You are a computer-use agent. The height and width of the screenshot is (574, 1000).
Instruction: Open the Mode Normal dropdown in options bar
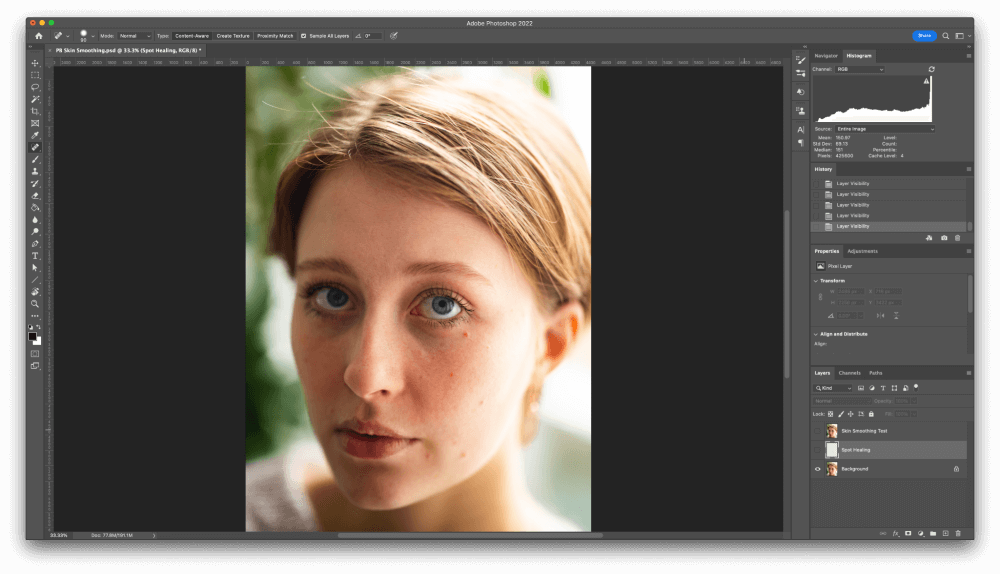(135, 36)
